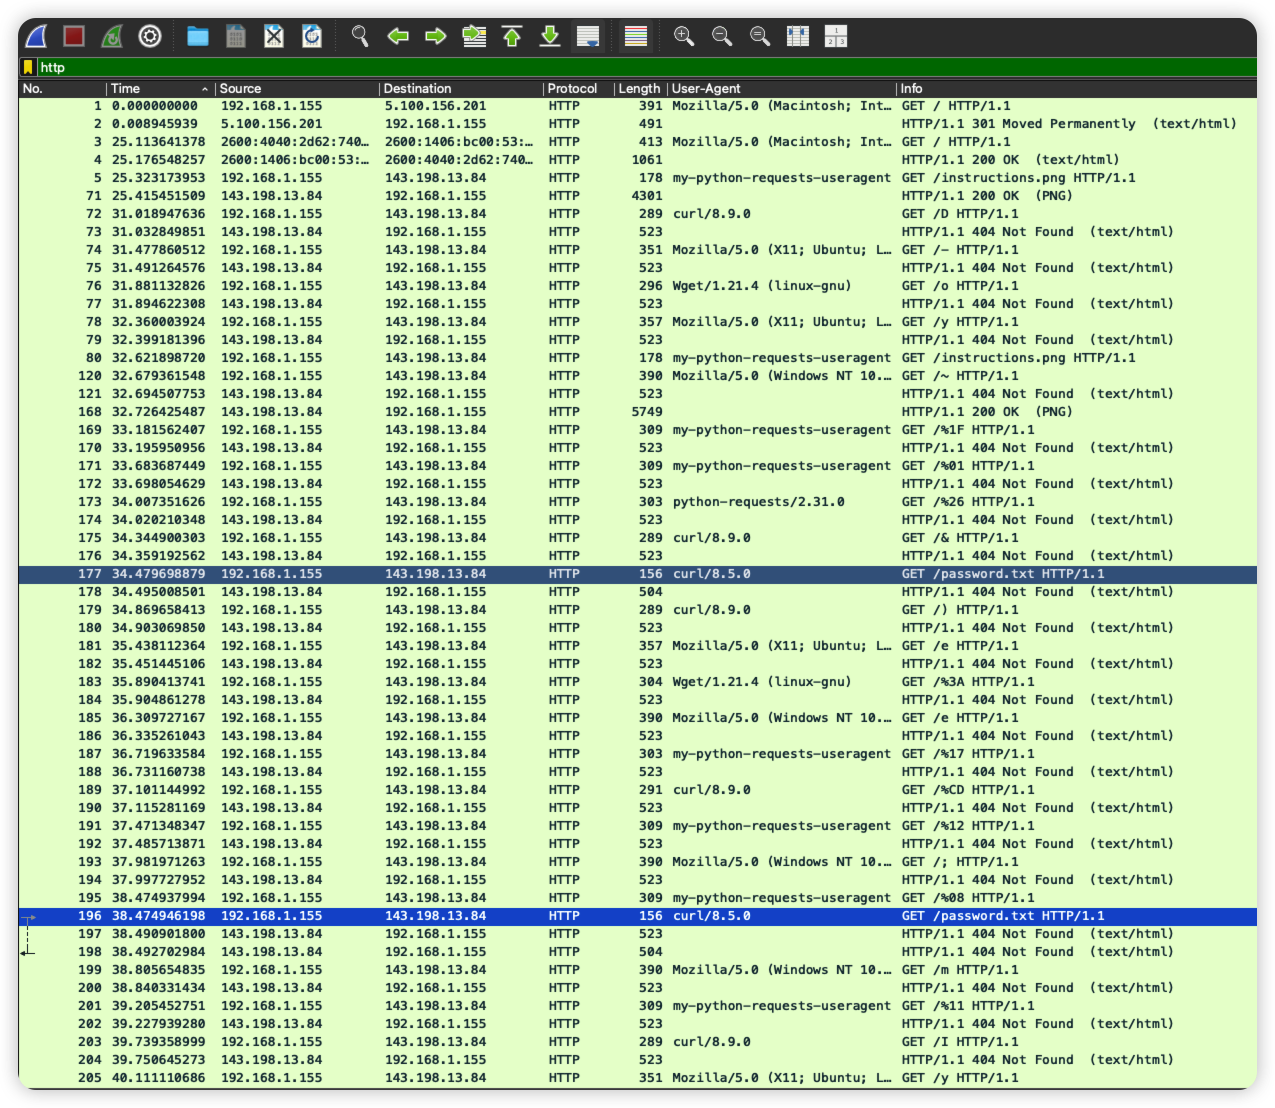Zoom out packet text
The image size is (1275, 1108).
[x=722, y=37]
